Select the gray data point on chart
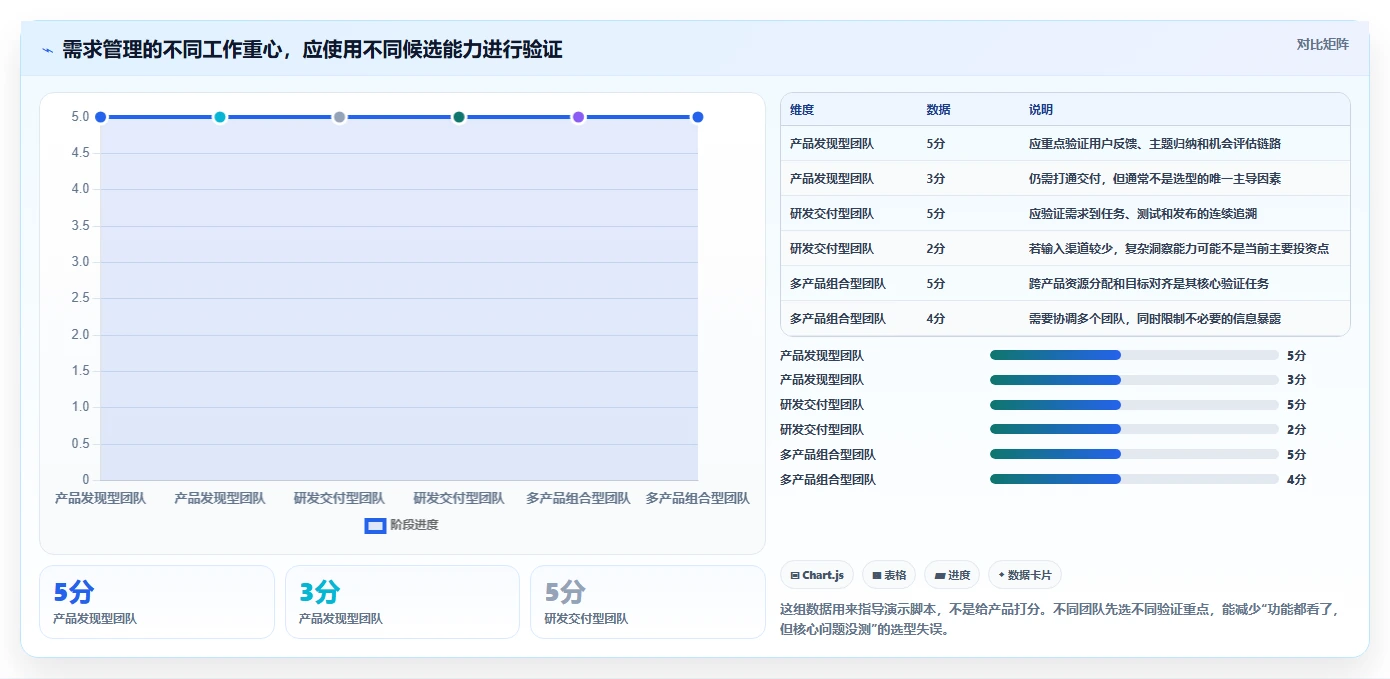1390x679 pixels. point(339,117)
